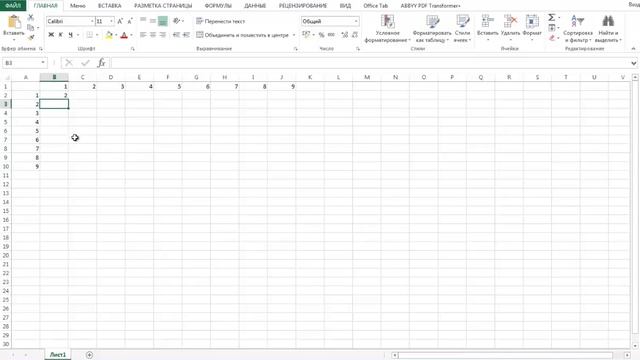The width and height of the screenshot is (640, 360).
Task: Click the decrease decimal places icon
Action: (355, 35)
